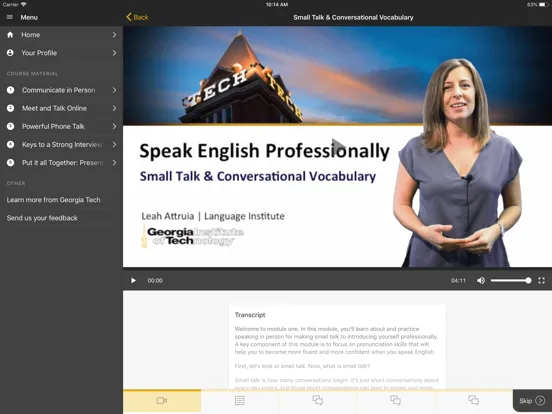Expand the Home chevron
Viewport: 552px width, 414px height.
click(x=114, y=35)
